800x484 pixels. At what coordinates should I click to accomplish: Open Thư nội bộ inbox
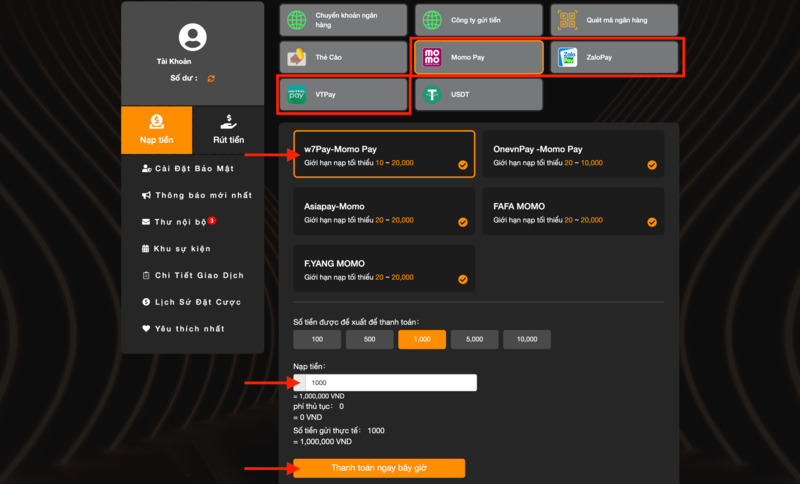[x=180, y=222]
